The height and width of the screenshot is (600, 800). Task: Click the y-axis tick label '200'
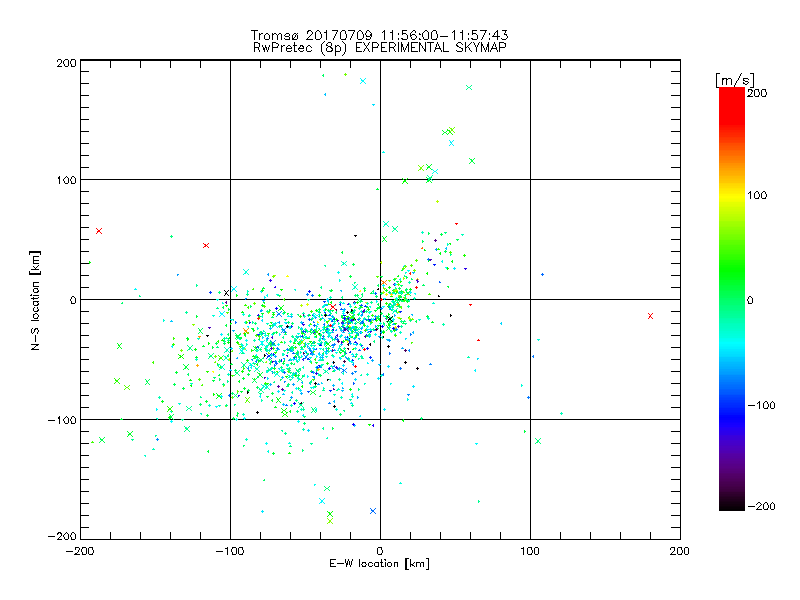[66, 63]
